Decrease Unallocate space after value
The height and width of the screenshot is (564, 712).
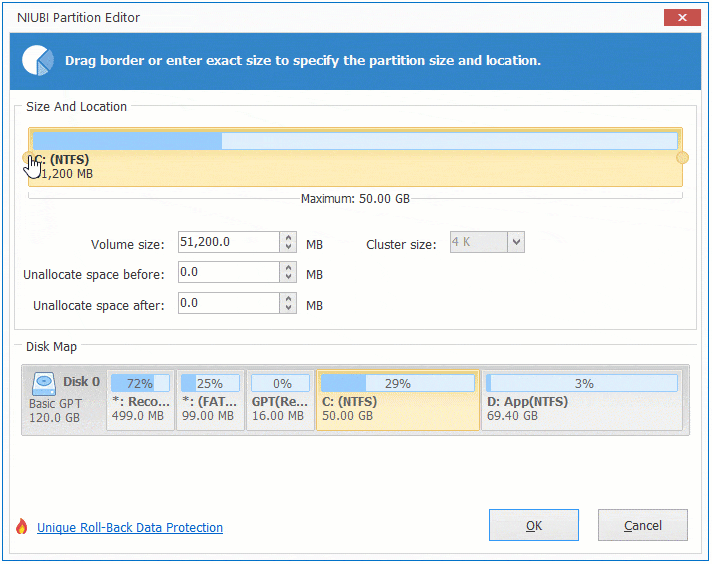click(288, 308)
